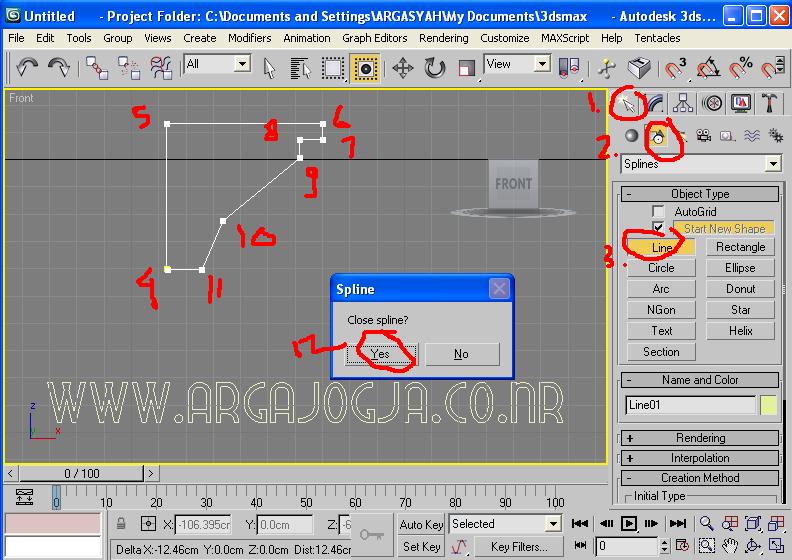Toggle the Set Key button
This screenshot has height=560, width=792.
(421, 546)
